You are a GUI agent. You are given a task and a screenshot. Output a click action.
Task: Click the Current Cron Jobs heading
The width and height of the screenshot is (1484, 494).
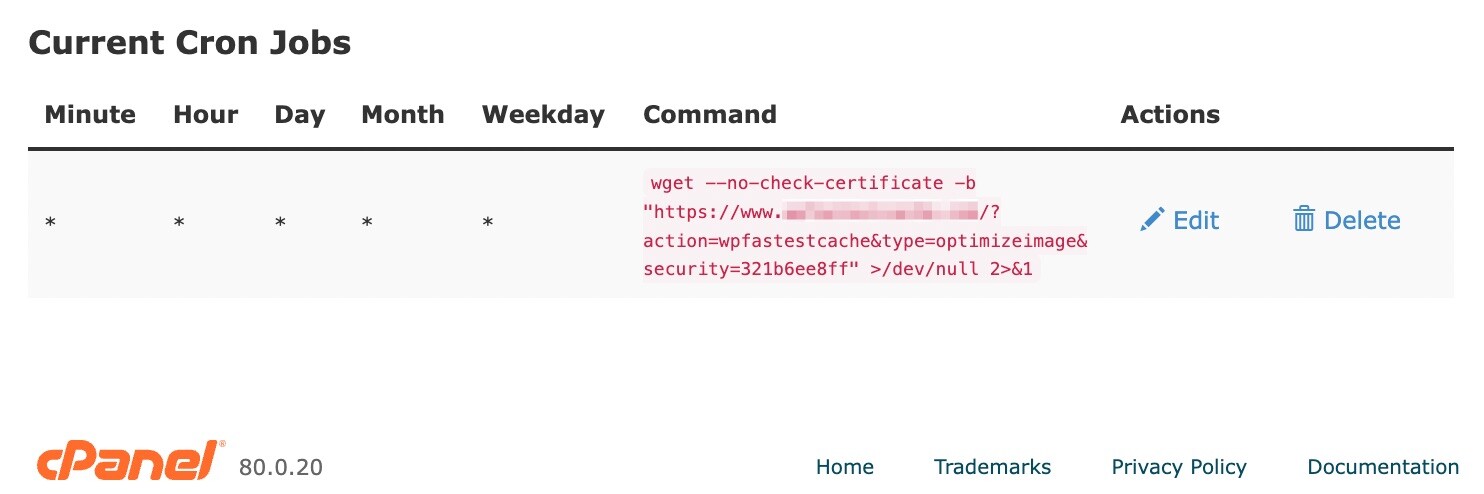pyautogui.click(x=190, y=43)
